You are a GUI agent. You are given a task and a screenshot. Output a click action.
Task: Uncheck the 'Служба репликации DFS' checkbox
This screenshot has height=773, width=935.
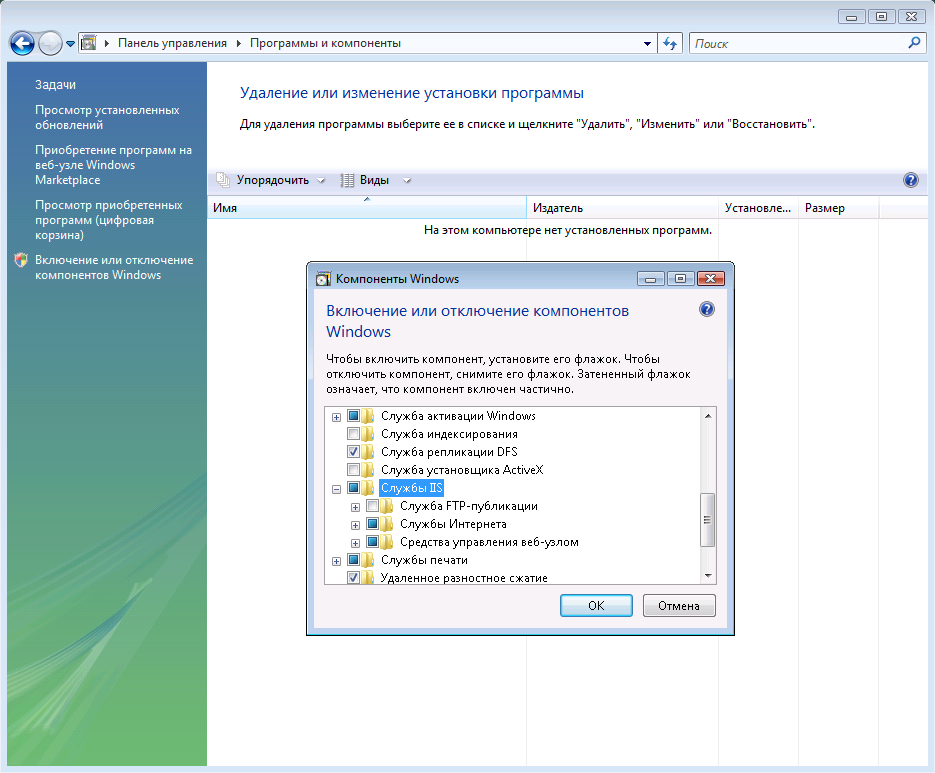(353, 452)
